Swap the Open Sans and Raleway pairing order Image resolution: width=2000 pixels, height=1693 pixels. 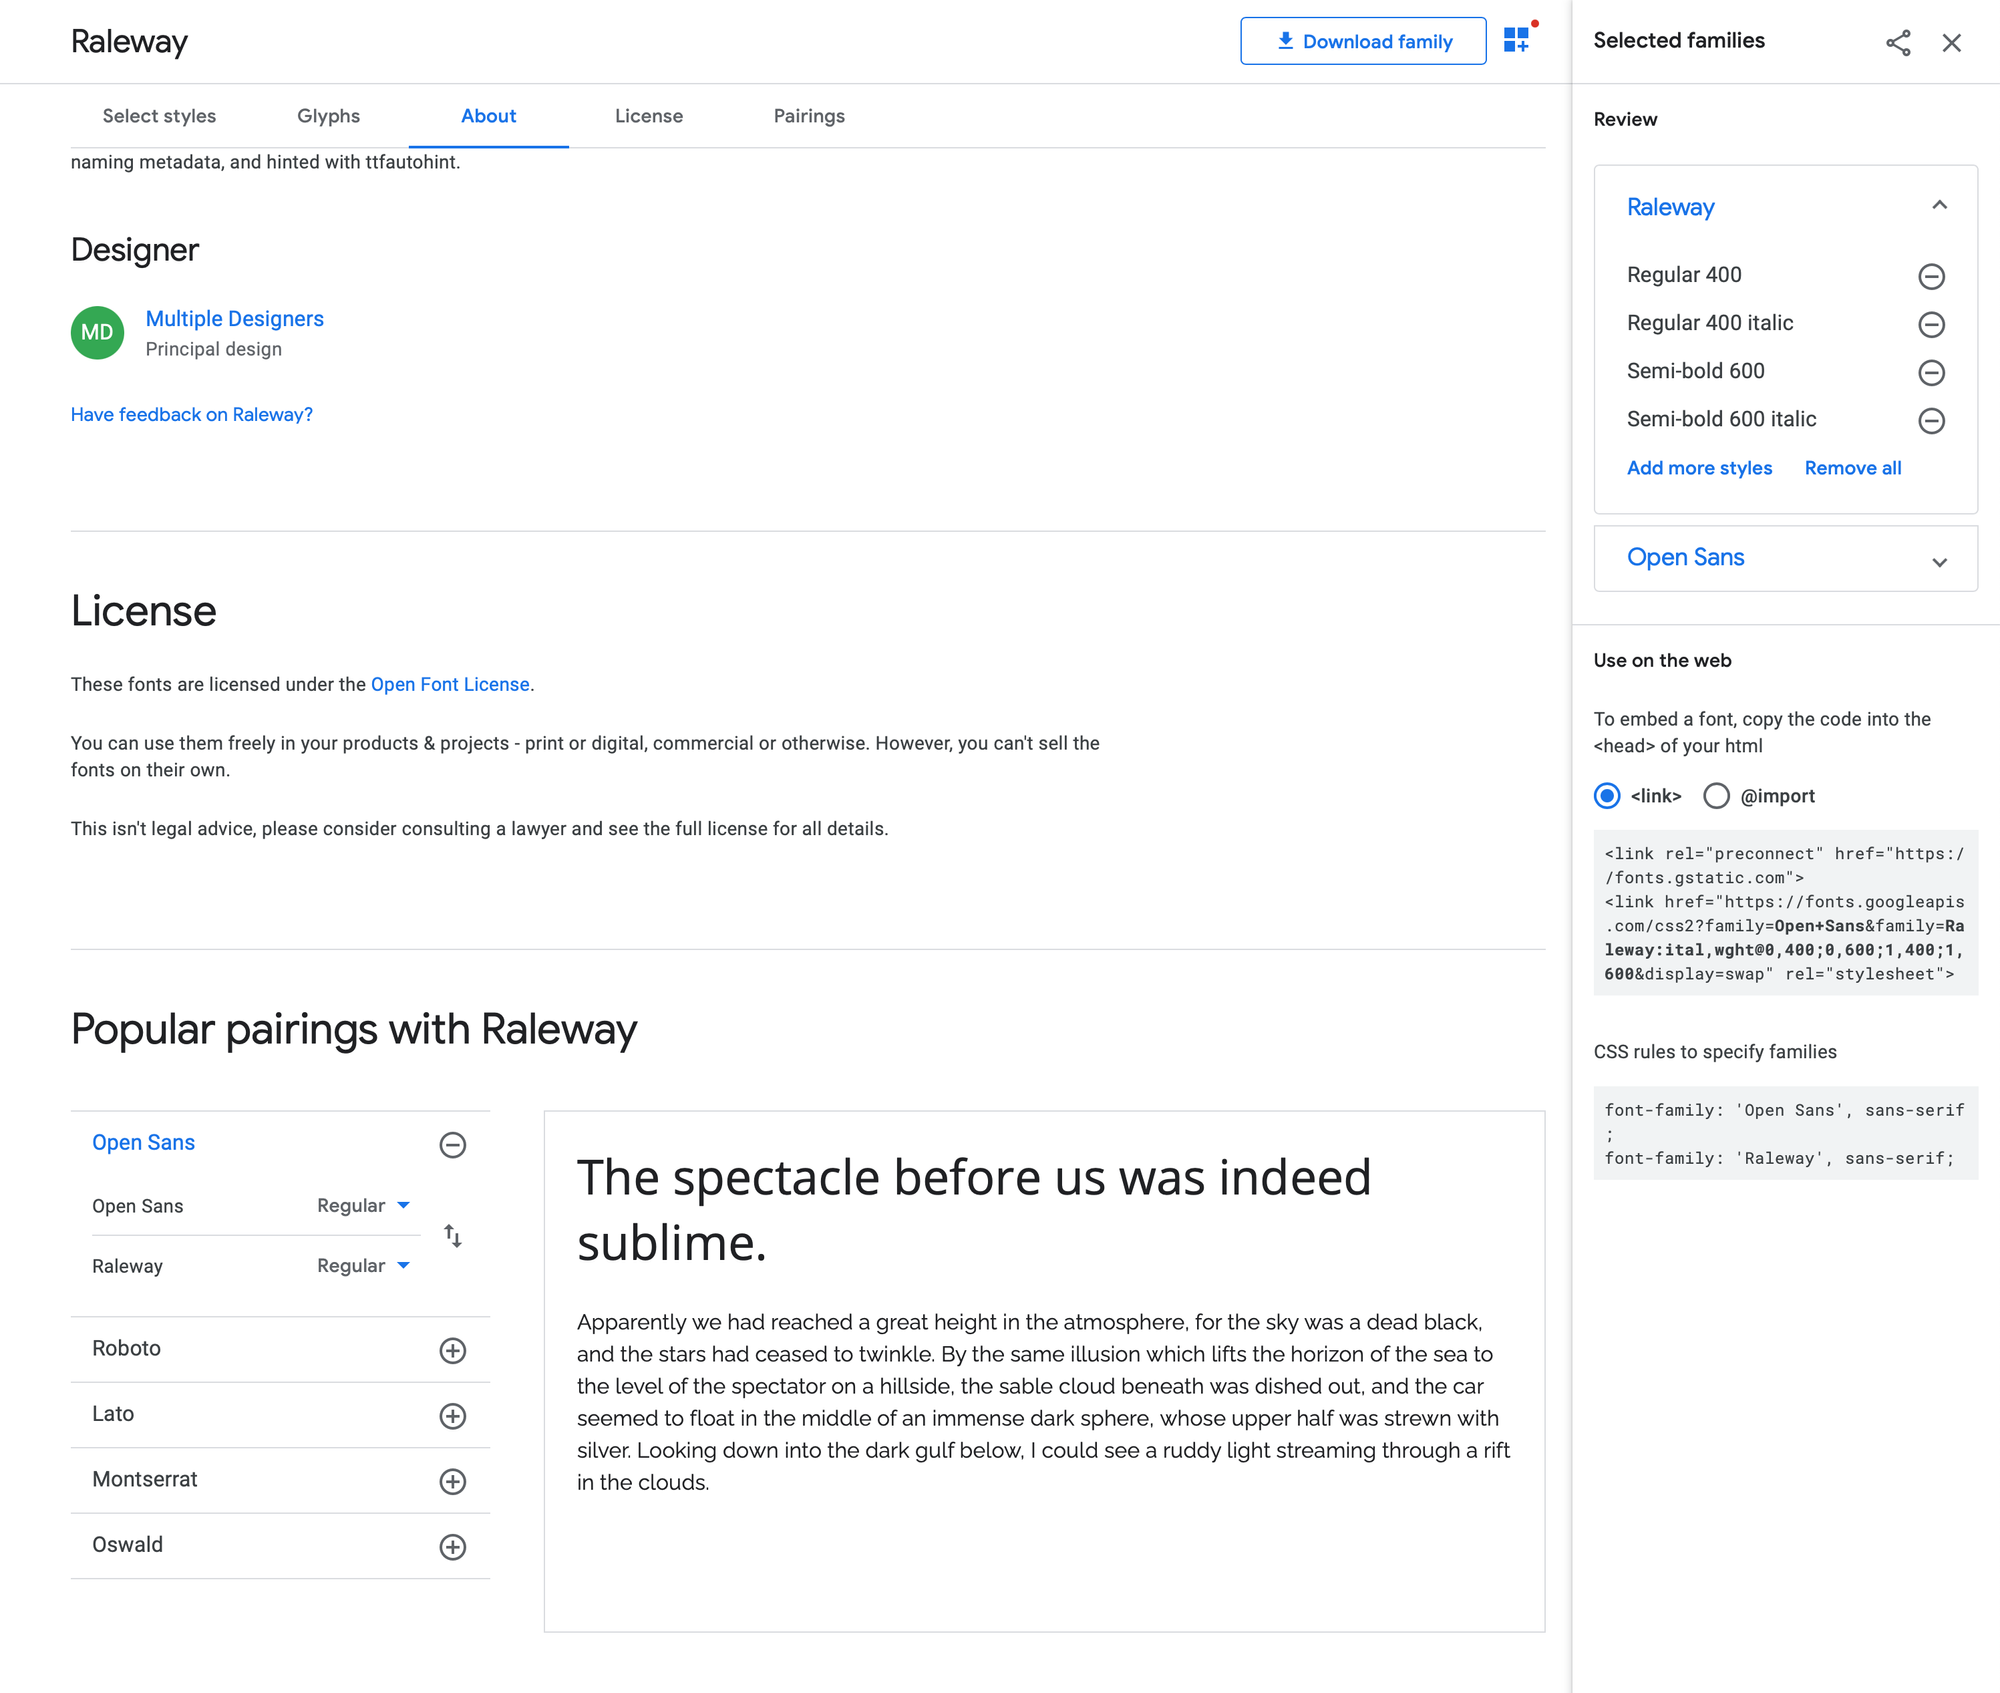click(453, 1236)
